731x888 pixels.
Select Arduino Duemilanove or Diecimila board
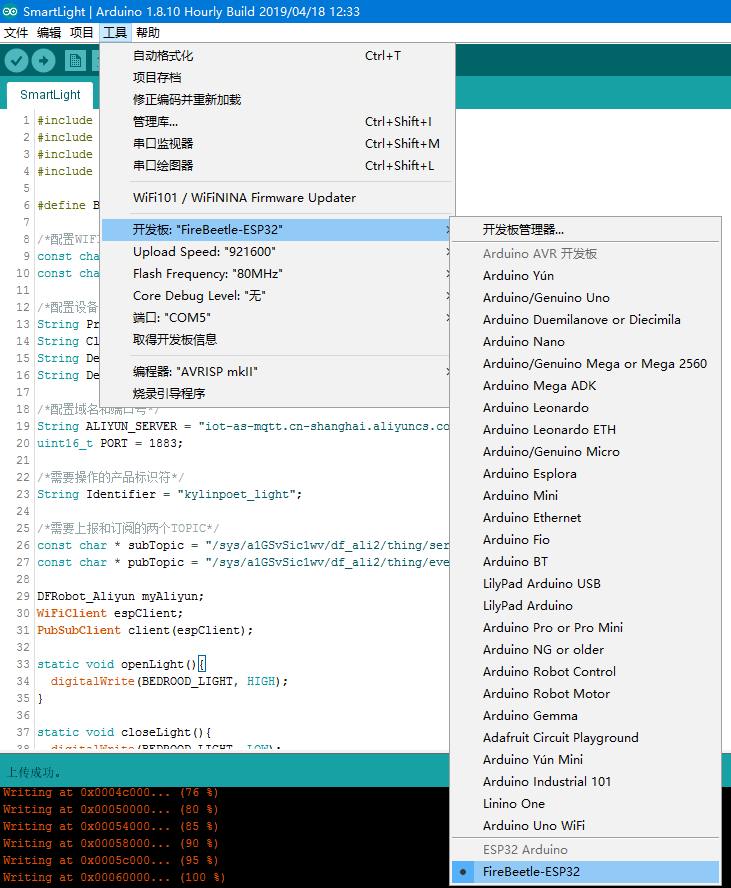586,320
